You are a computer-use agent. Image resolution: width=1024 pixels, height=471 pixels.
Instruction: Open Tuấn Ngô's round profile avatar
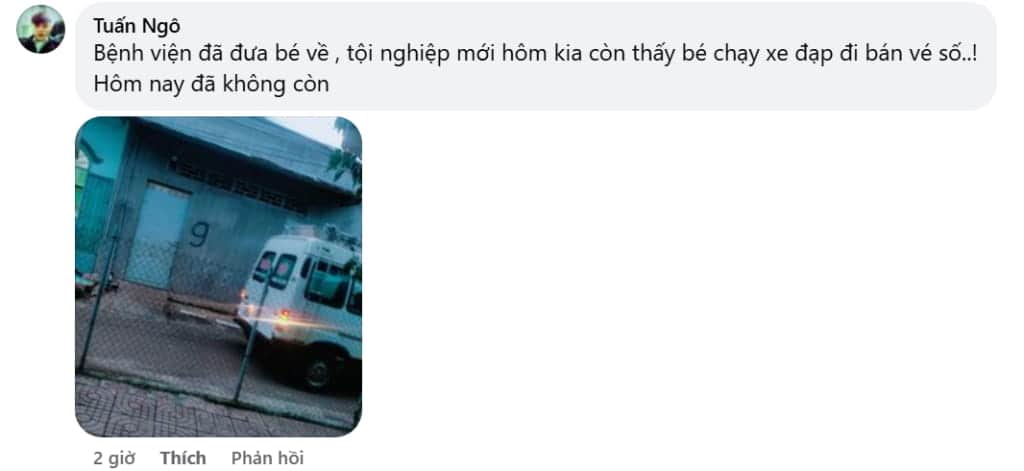40,29
